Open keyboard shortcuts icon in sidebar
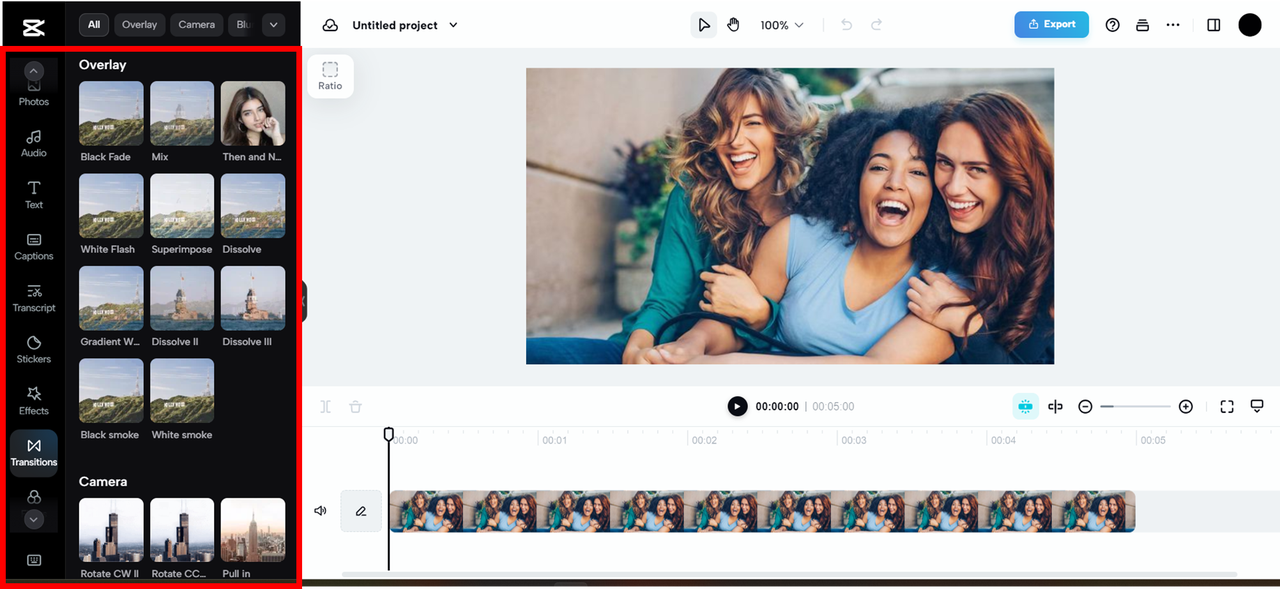 (34, 560)
